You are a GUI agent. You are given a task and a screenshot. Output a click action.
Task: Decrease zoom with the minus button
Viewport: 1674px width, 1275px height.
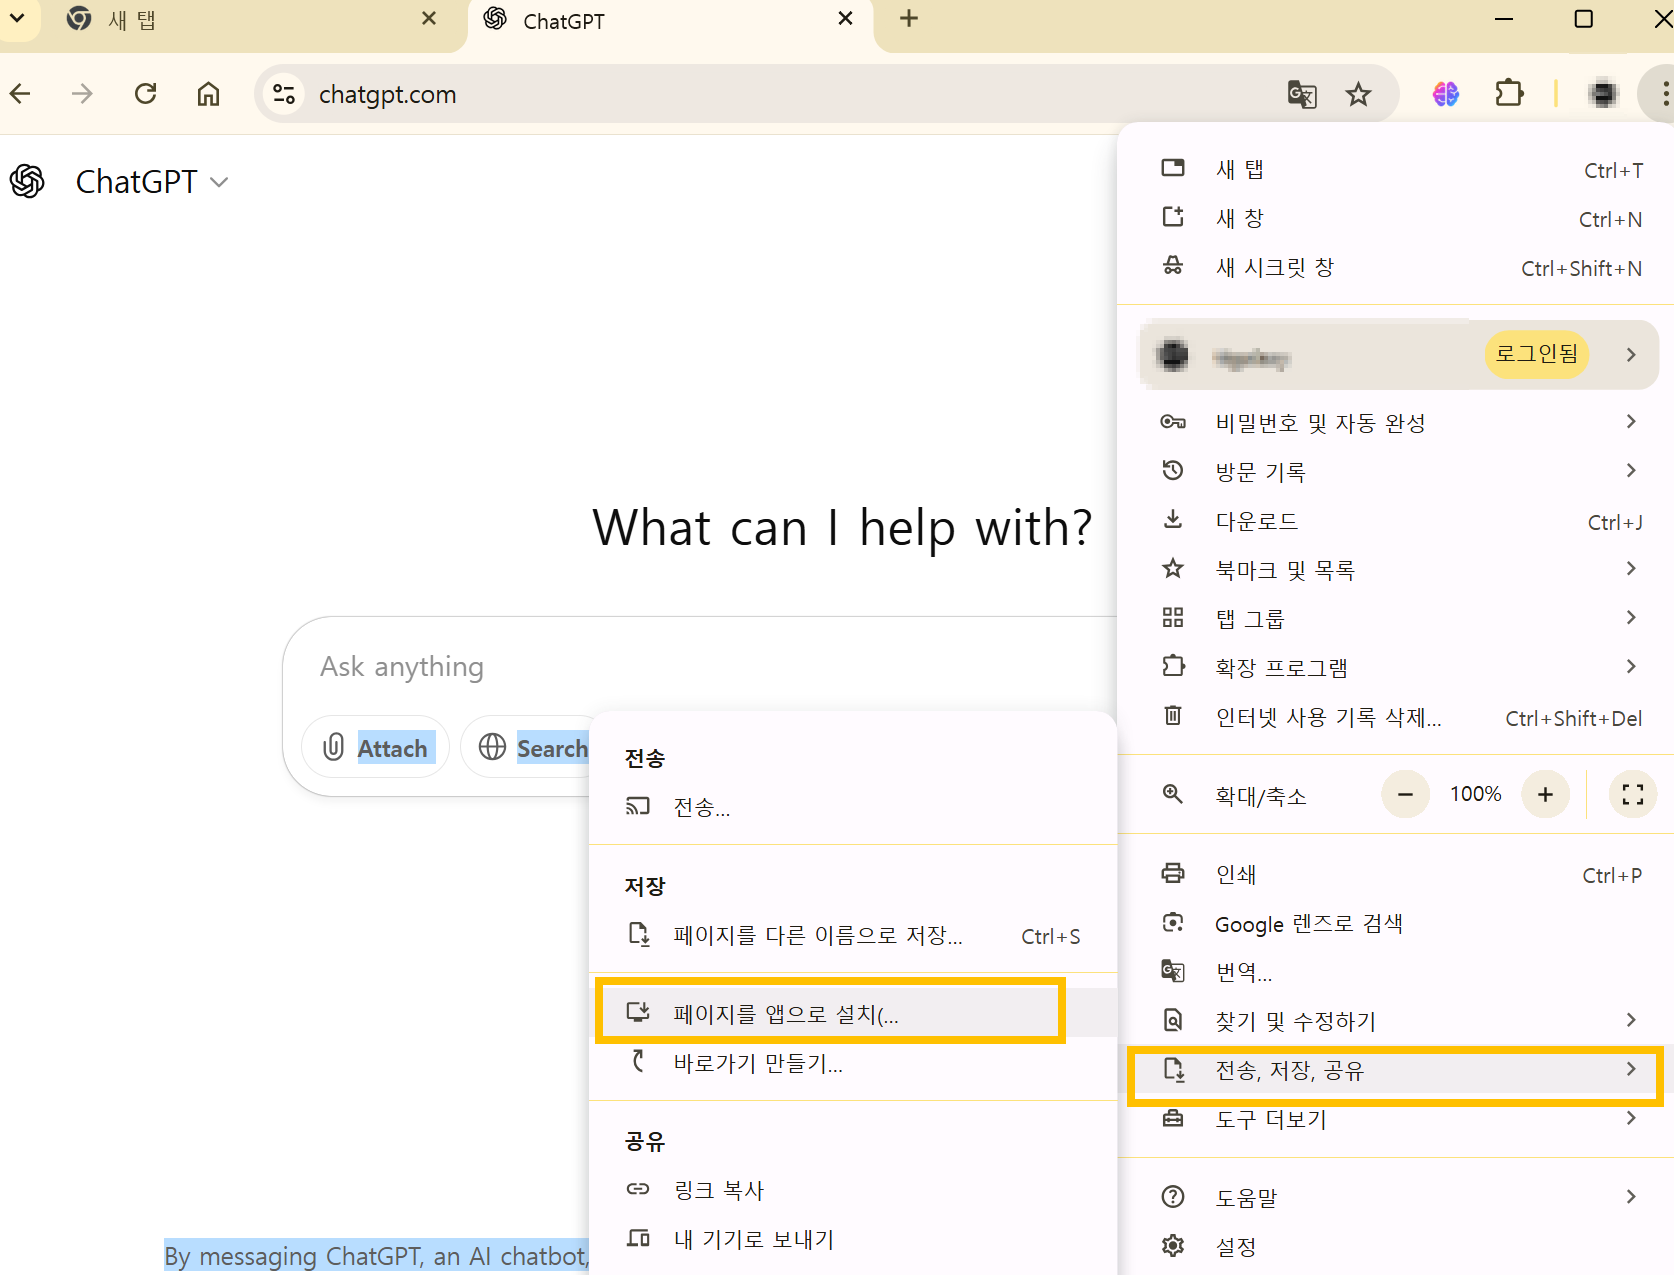click(x=1405, y=795)
